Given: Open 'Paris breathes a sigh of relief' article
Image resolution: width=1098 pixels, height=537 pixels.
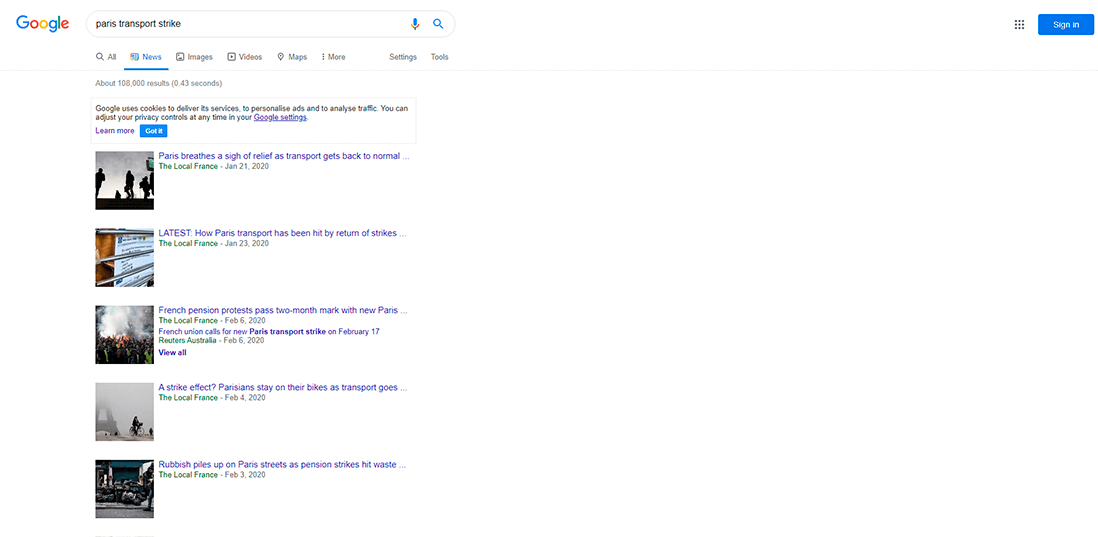Looking at the screenshot, I should click(x=284, y=156).
